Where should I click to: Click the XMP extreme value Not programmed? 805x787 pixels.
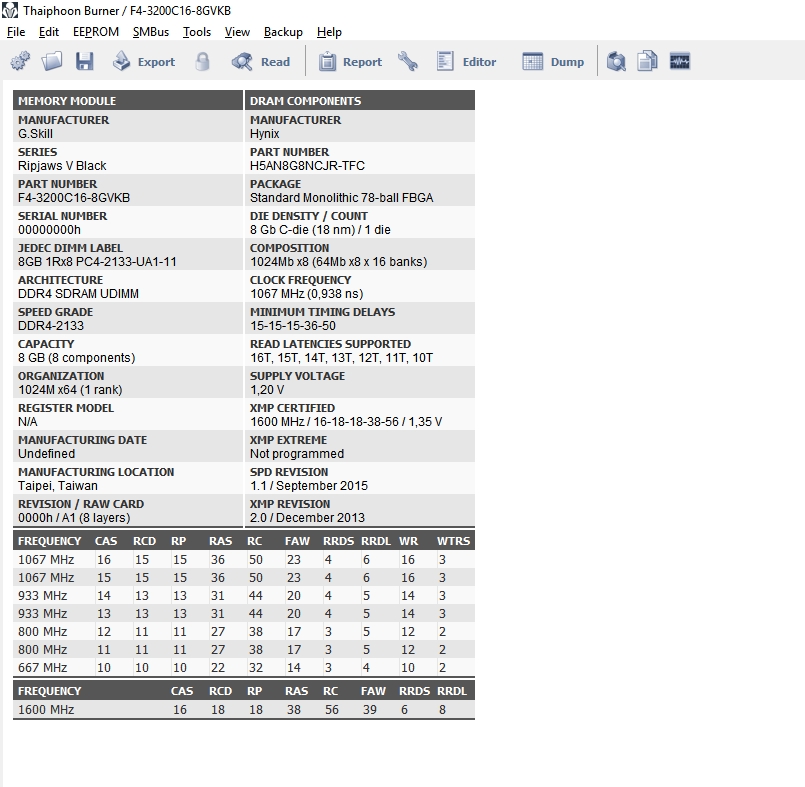(x=297, y=454)
